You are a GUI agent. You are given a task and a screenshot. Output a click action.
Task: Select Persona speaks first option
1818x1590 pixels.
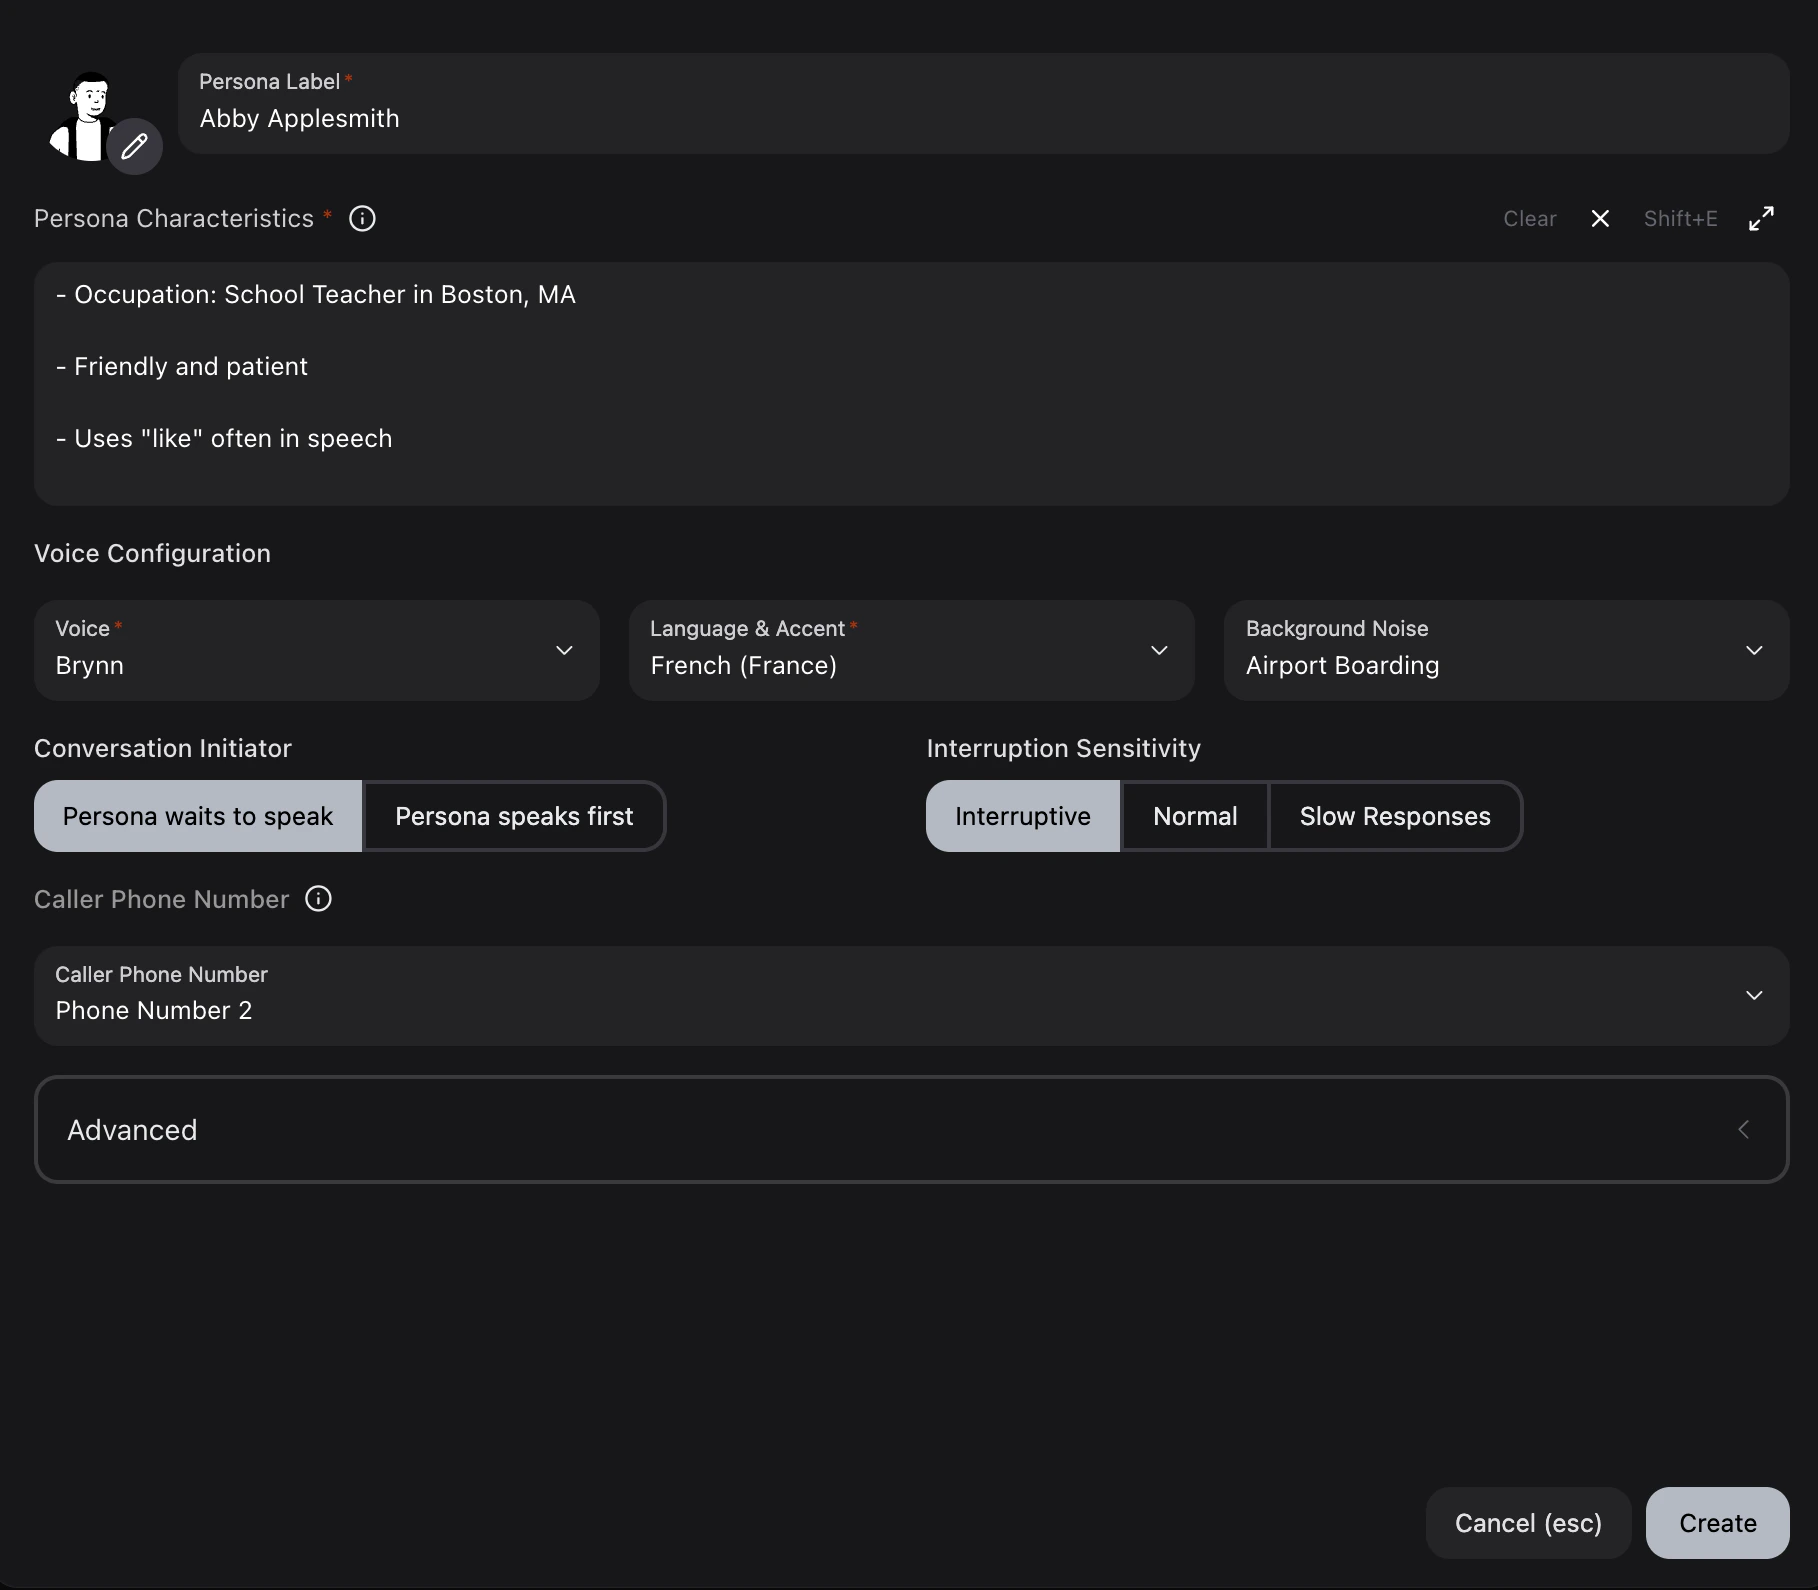pyautogui.click(x=514, y=816)
